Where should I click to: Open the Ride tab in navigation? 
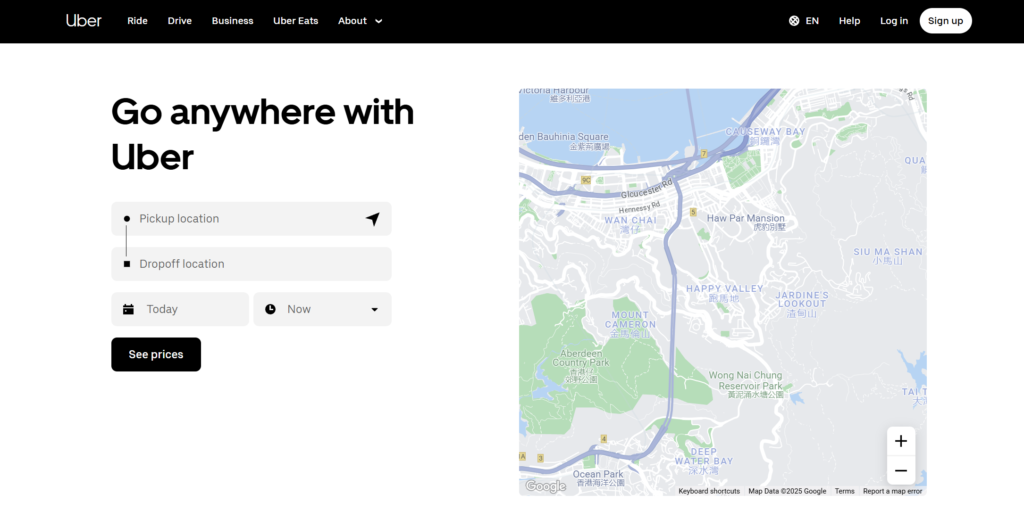tap(137, 21)
